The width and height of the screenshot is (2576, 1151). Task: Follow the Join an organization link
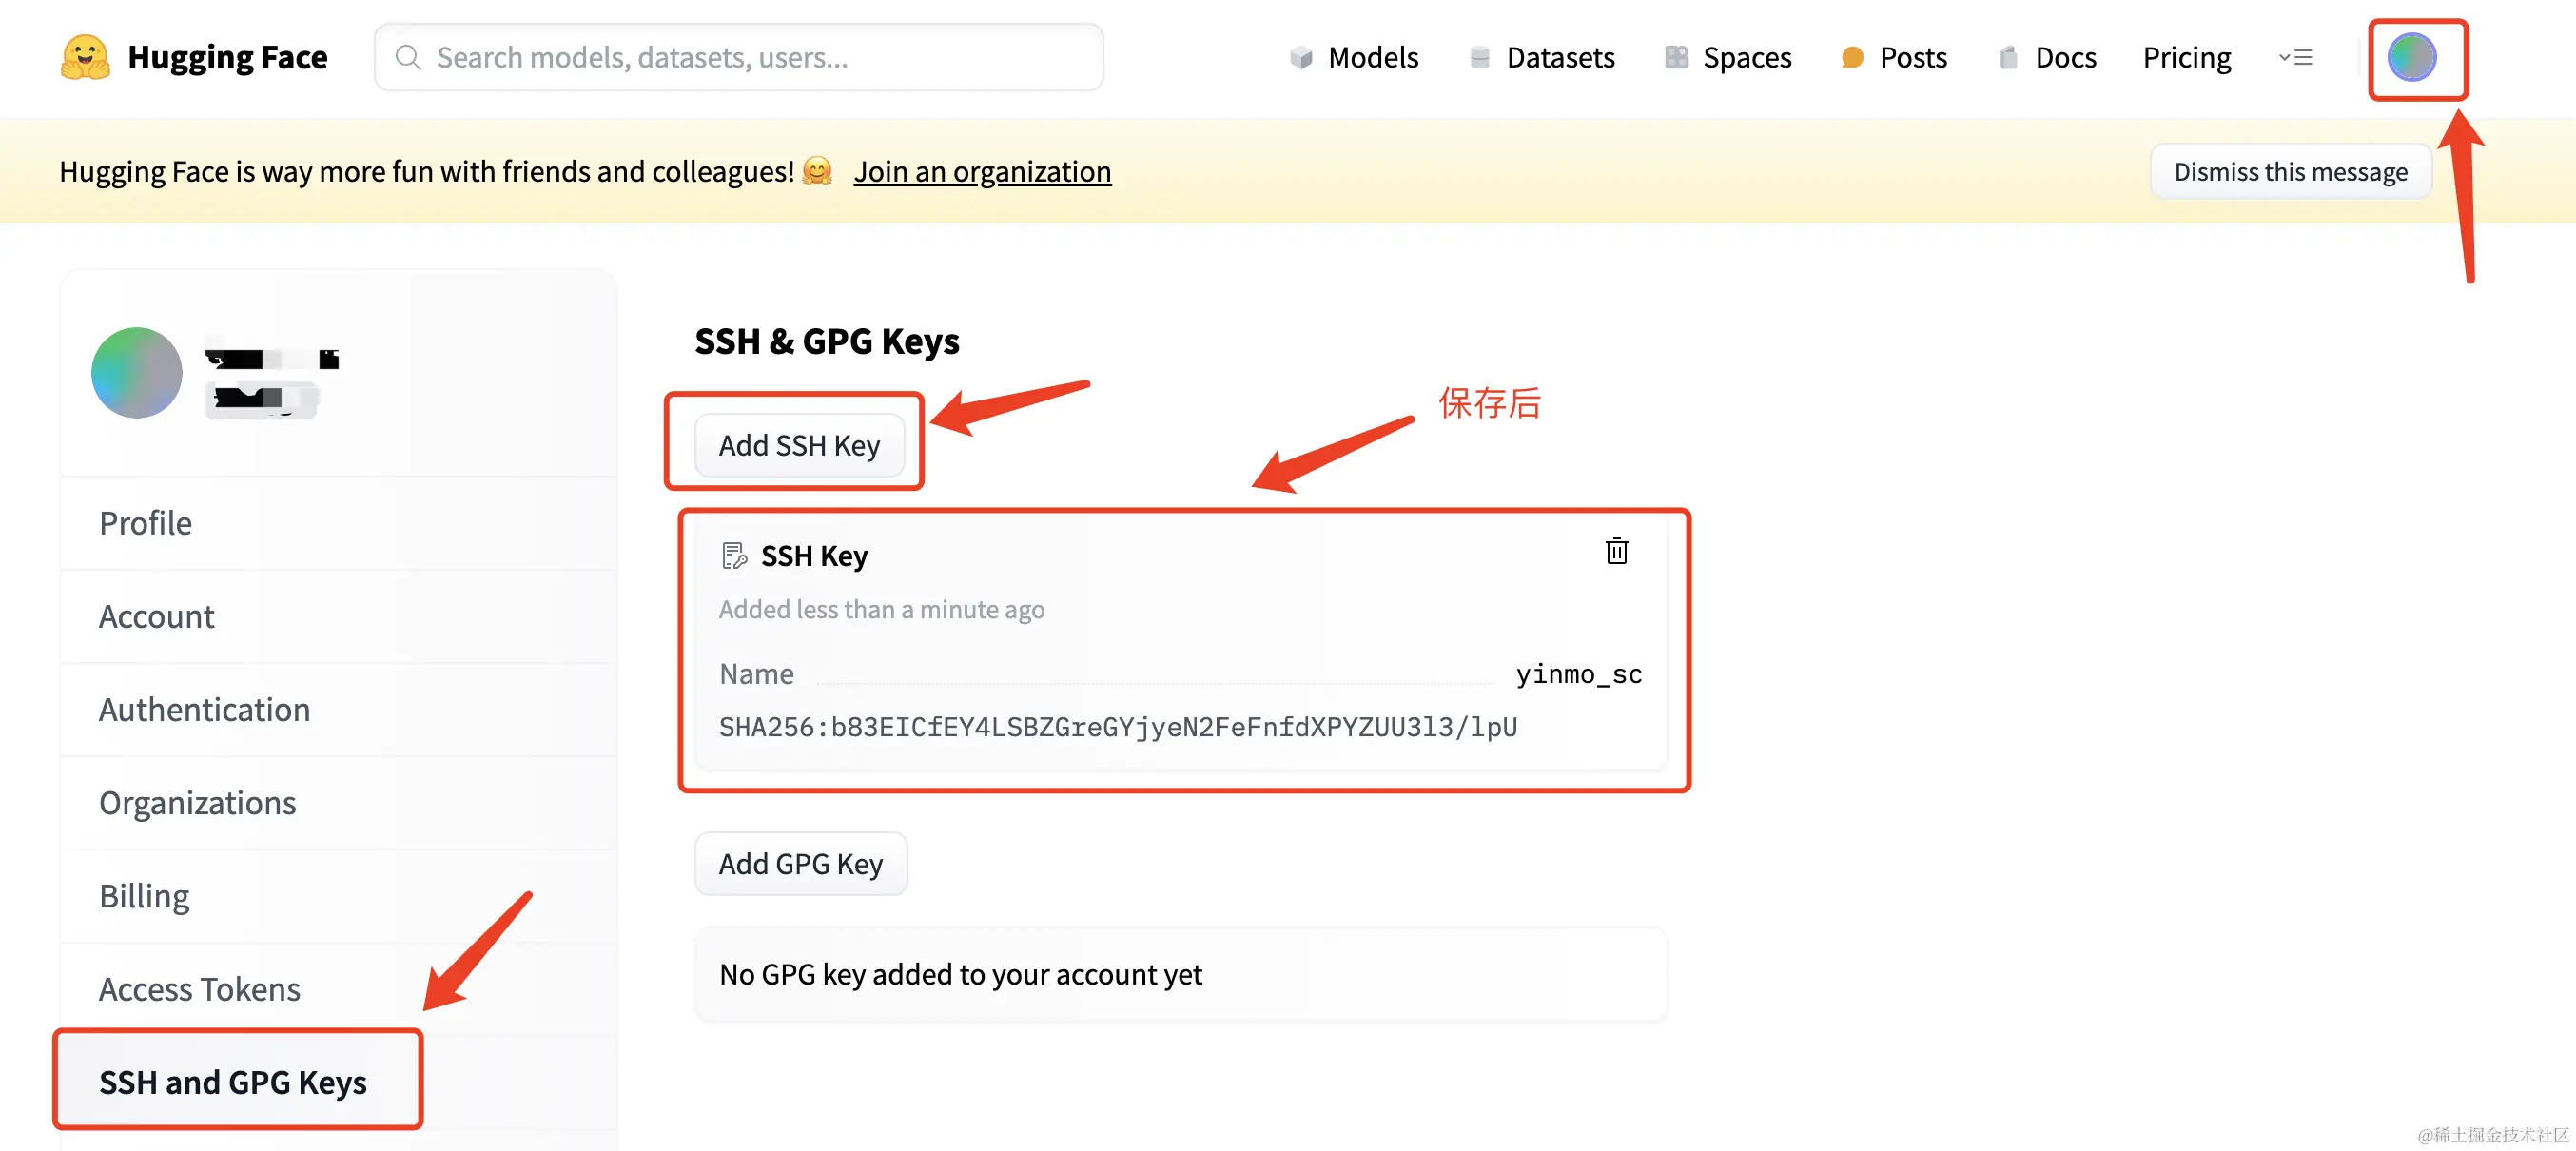point(982,172)
